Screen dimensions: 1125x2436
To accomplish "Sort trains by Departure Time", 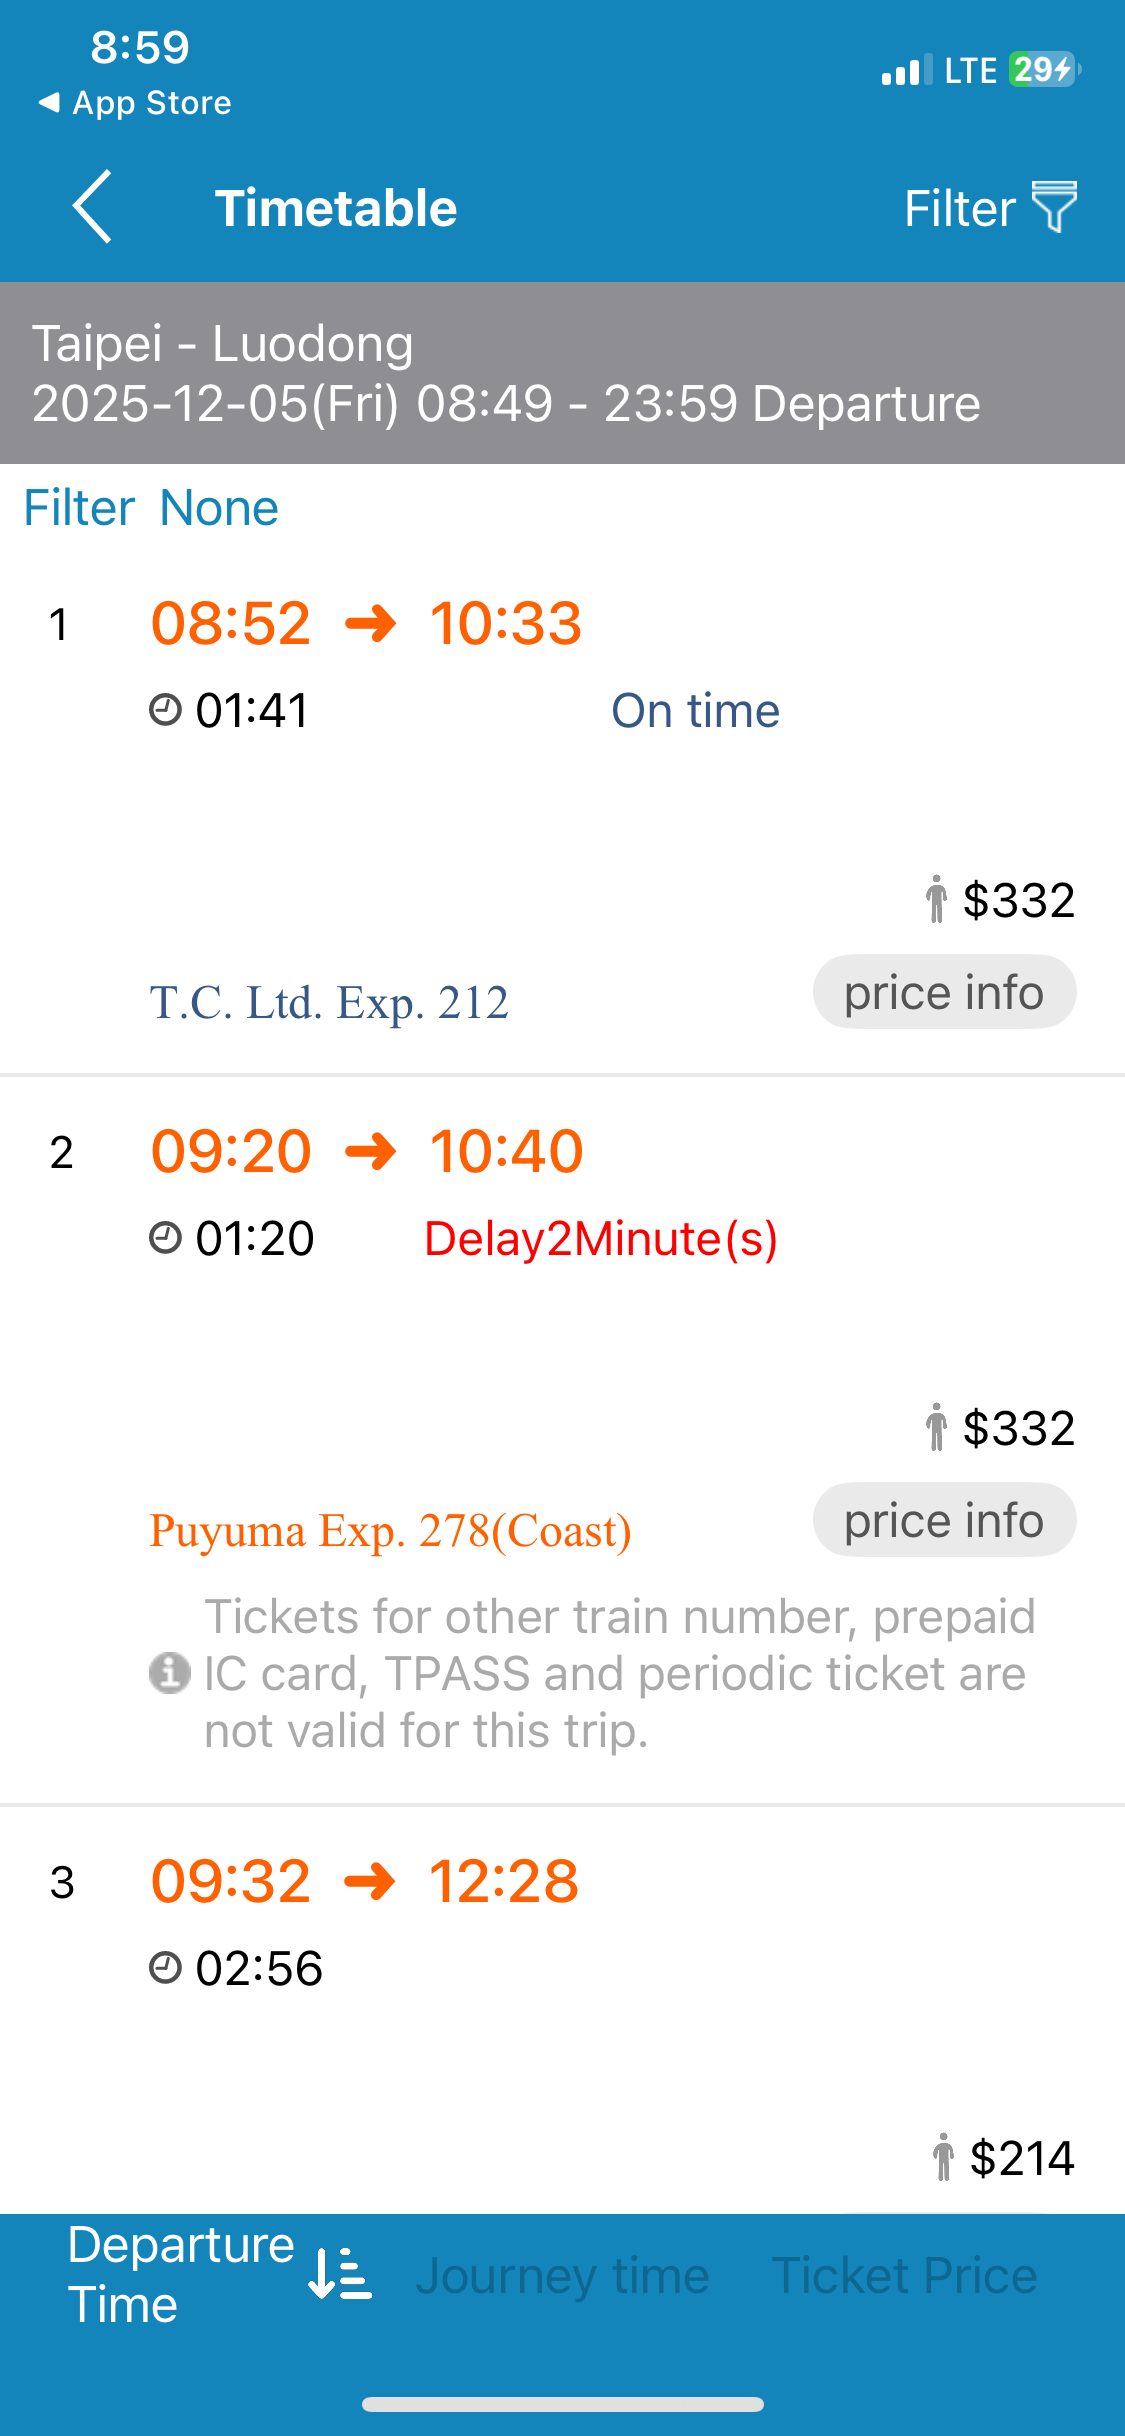I will [x=181, y=2274].
